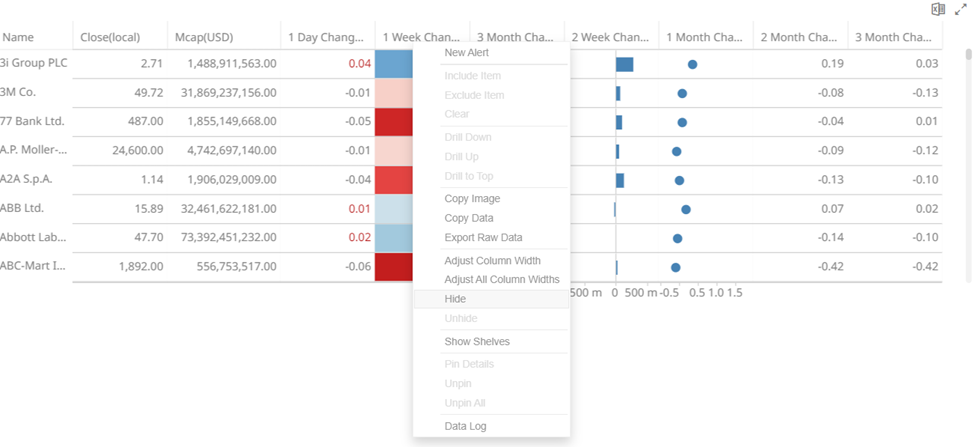975x447 pixels.
Task: Choose New Alert from the context menu
Action: 467,53
